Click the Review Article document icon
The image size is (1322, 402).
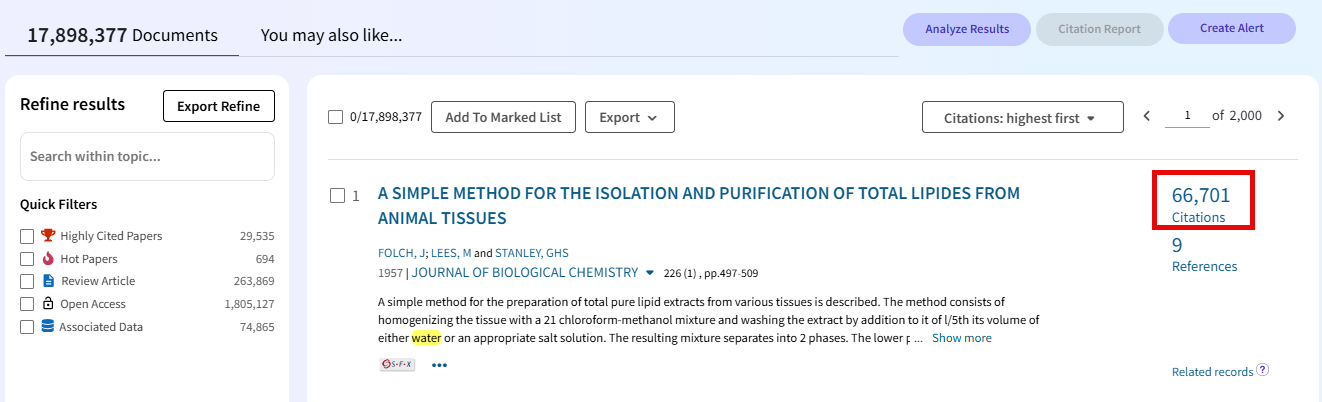click(x=48, y=281)
